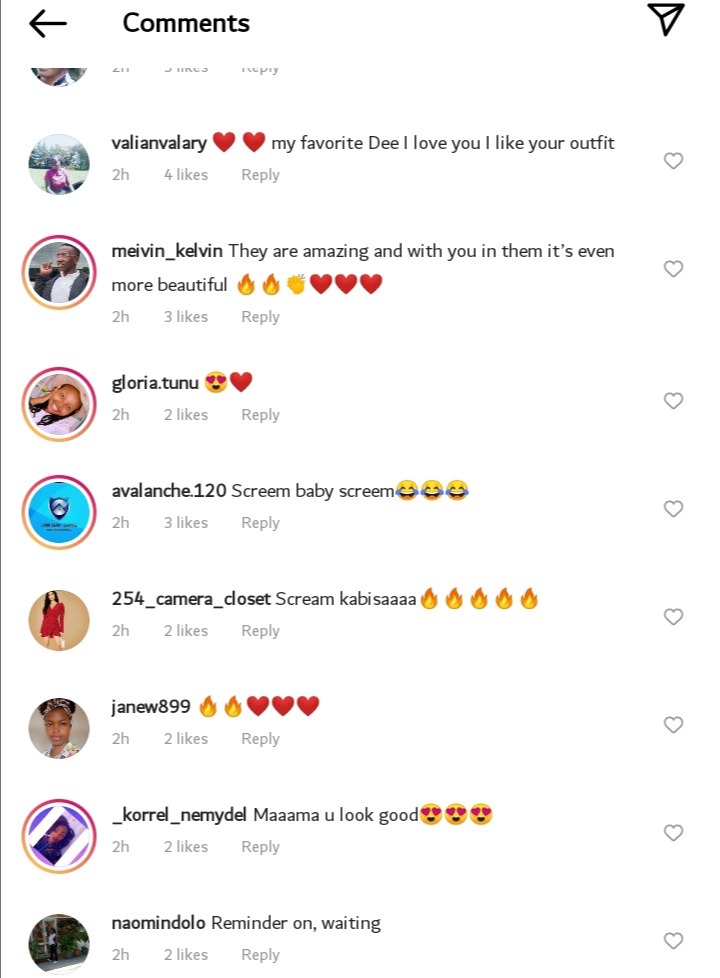
Task: Tap heart beside 254_camera_closet comment
Action: tap(673, 616)
